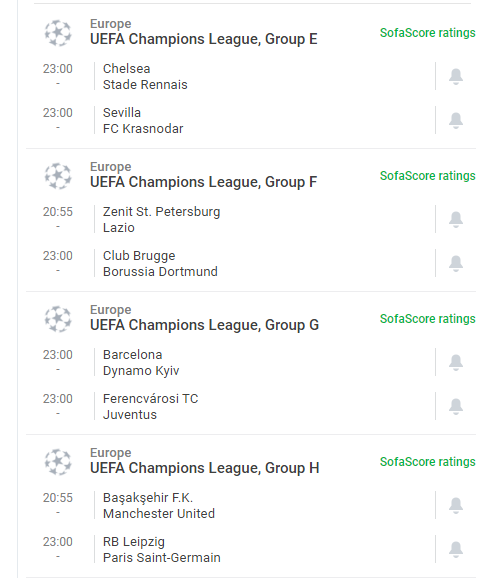Click bell icon for Başakşehir vs Manchester United

(x=456, y=505)
